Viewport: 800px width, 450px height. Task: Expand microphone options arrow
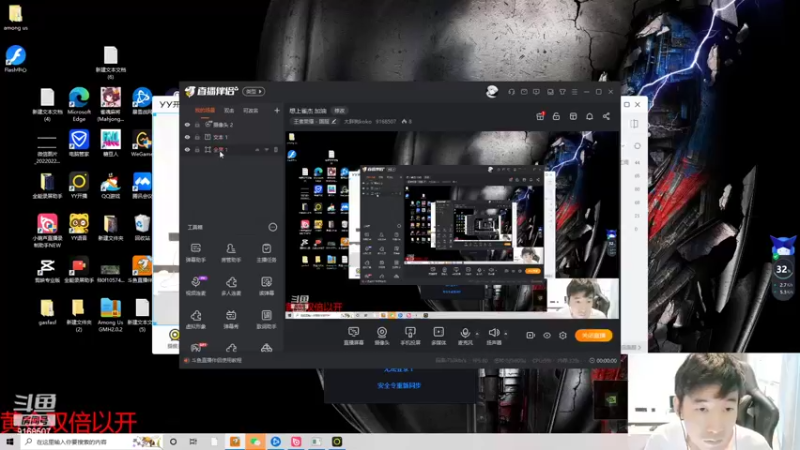click(478, 334)
